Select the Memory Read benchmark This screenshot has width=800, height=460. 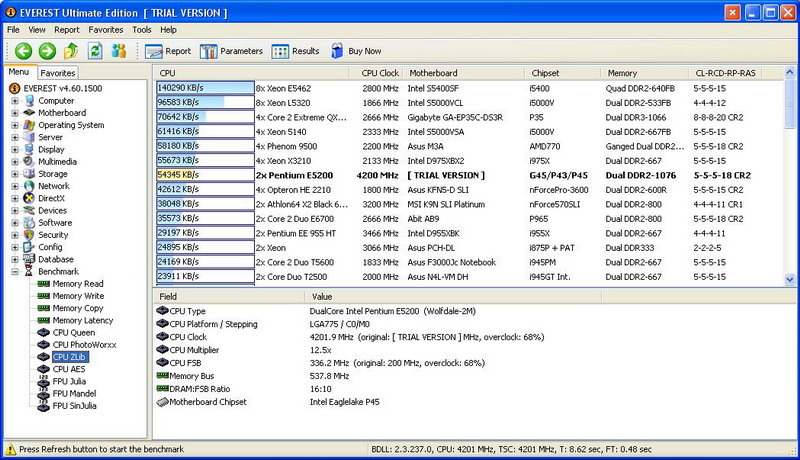(78, 284)
